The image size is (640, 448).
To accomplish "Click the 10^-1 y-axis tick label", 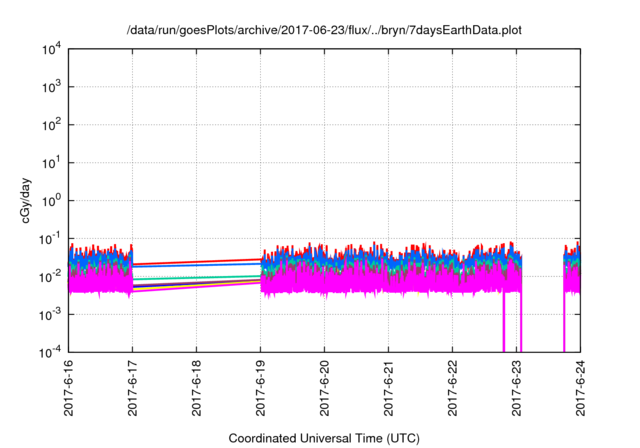I will 50,239.
